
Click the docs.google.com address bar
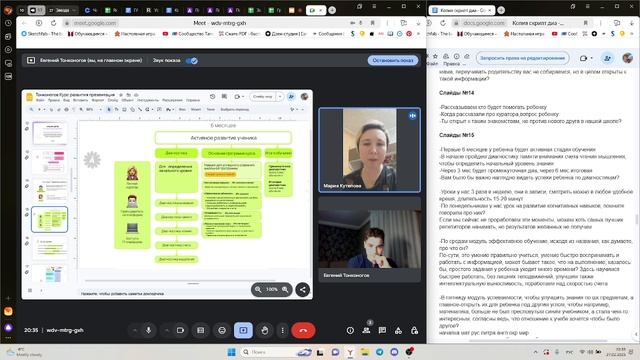484,23
